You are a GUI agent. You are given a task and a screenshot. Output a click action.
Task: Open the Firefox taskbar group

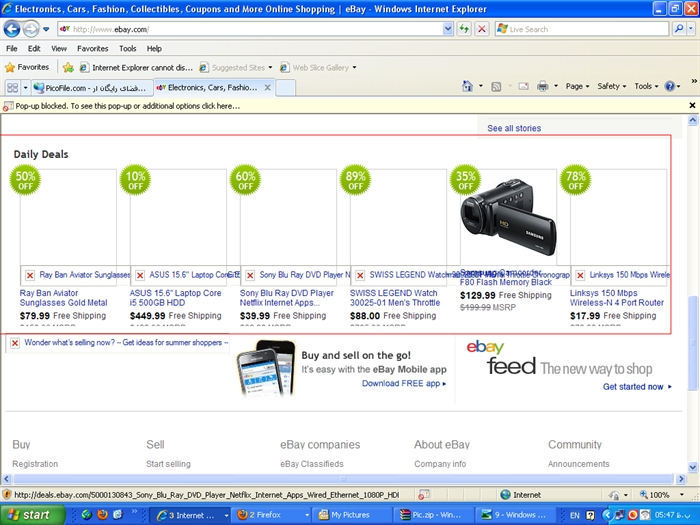click(273, 515)
